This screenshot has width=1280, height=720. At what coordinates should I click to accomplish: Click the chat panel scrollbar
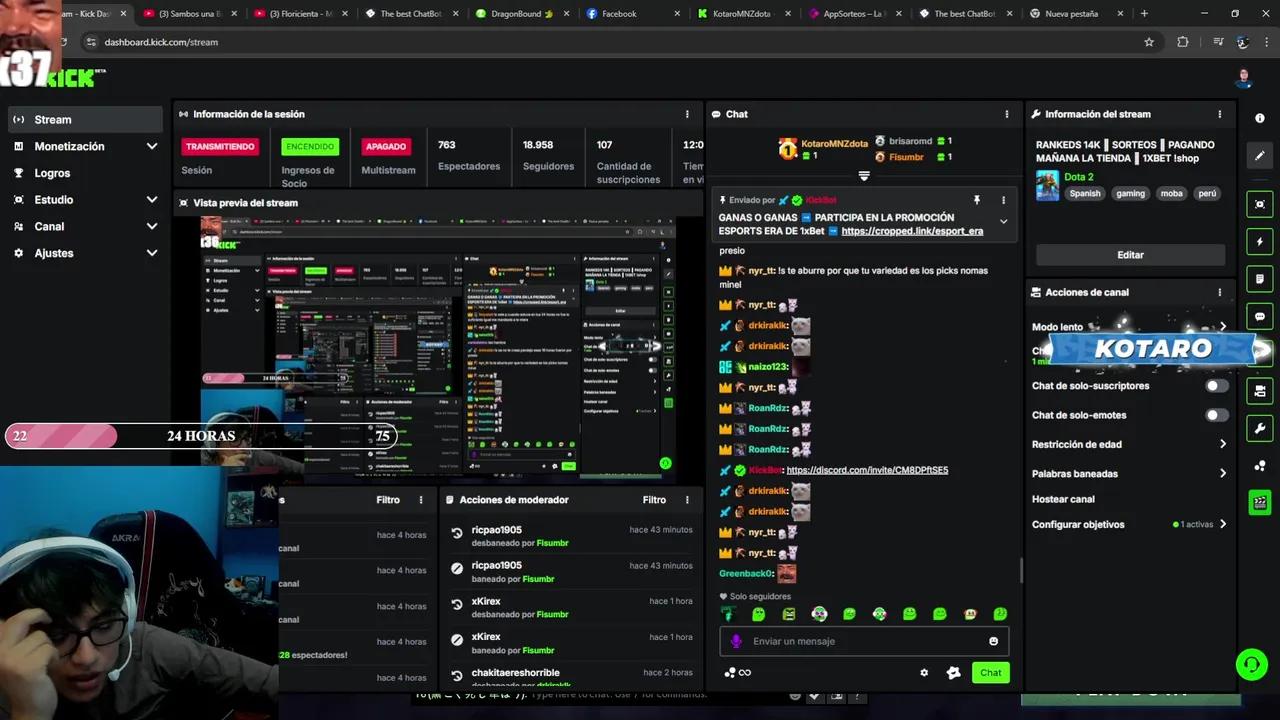tap(1021, 570)
